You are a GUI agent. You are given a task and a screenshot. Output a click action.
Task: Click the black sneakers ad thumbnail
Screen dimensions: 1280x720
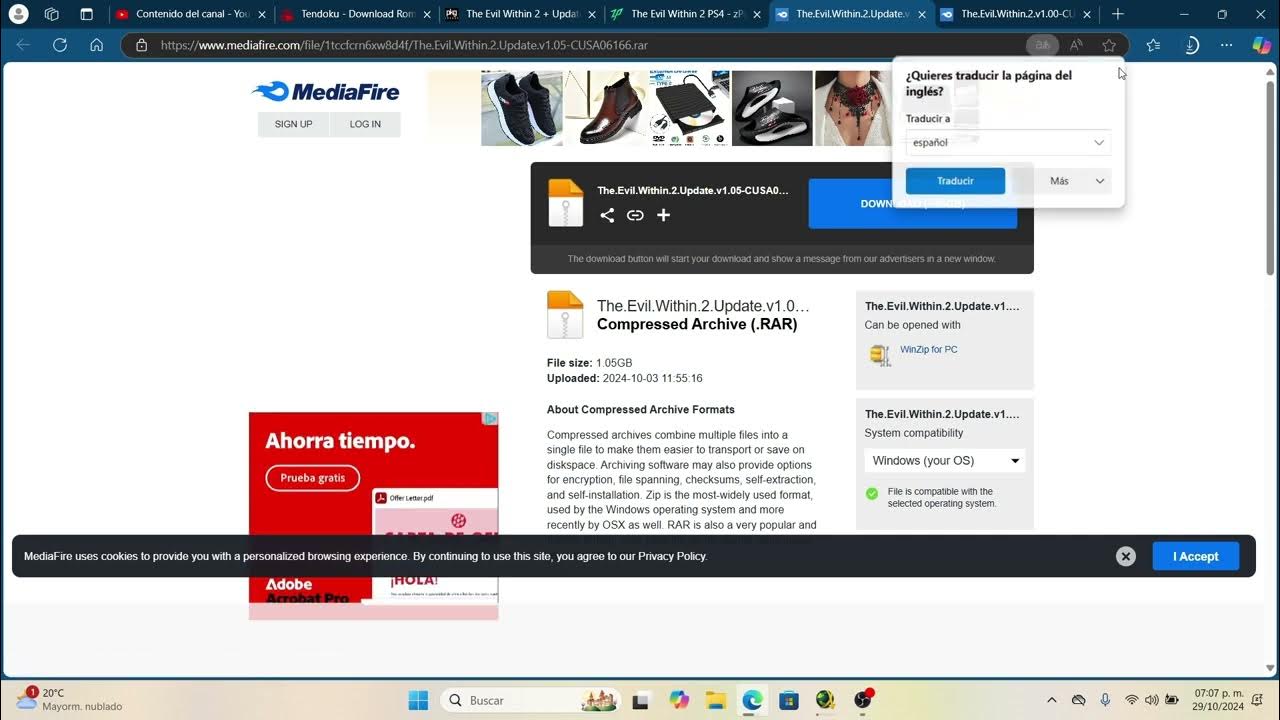pos(522,108)
